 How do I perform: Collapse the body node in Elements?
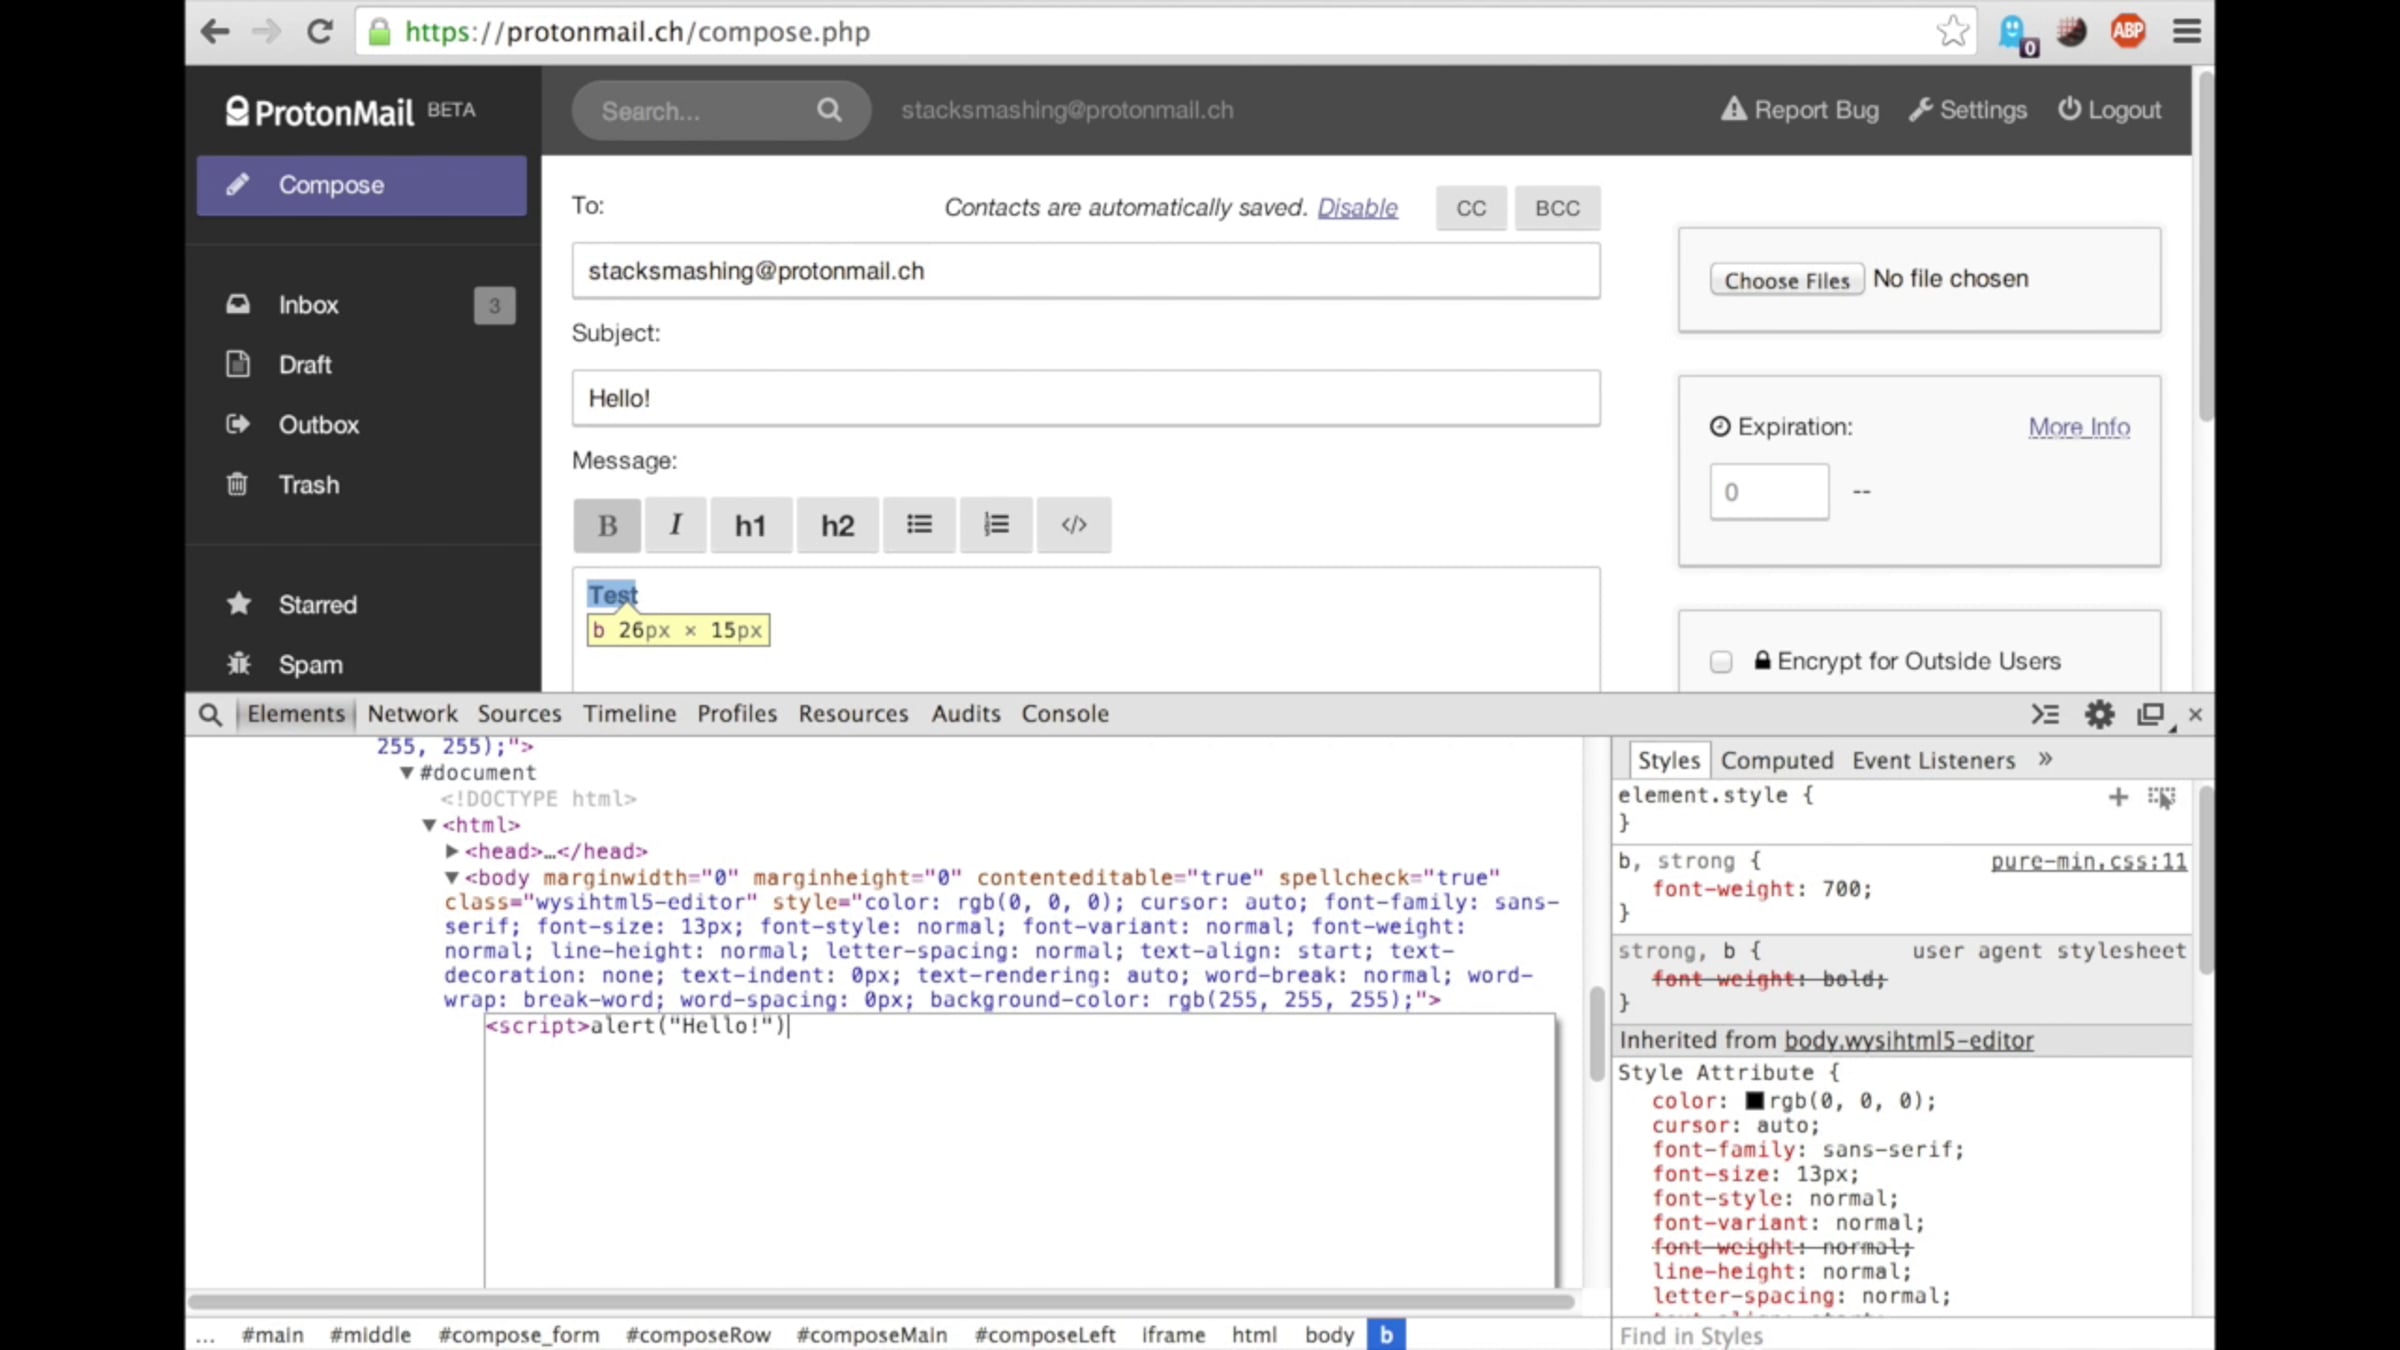coord(452,878)
